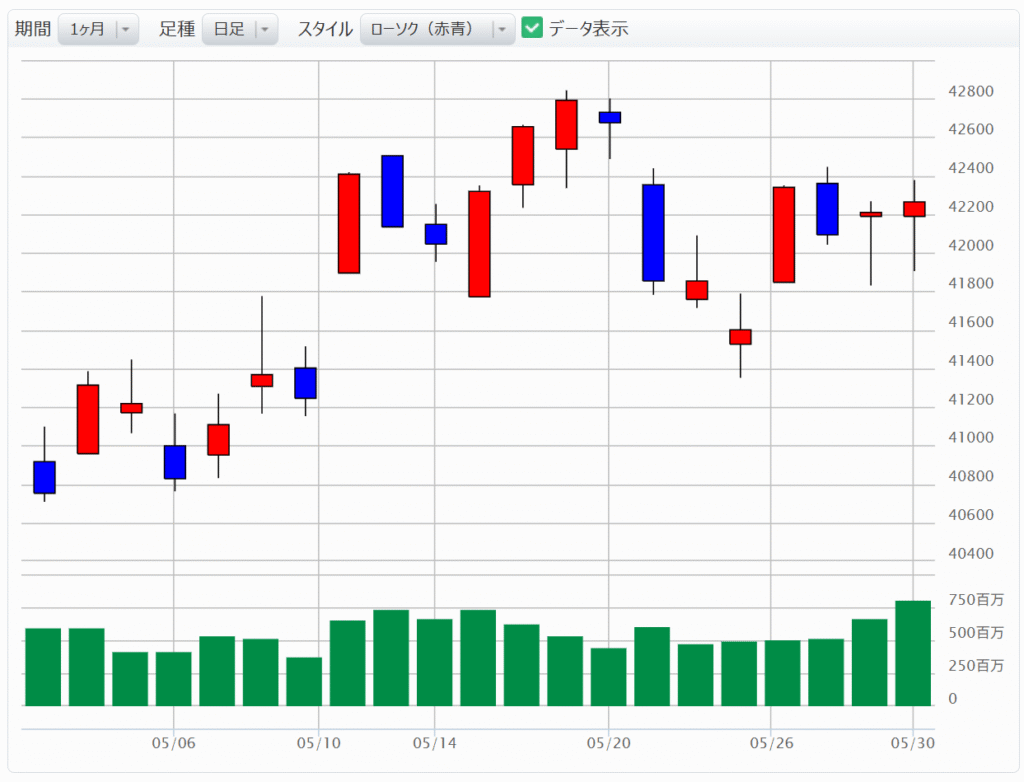Select the volume bar at 05/20

pos(609,677)
